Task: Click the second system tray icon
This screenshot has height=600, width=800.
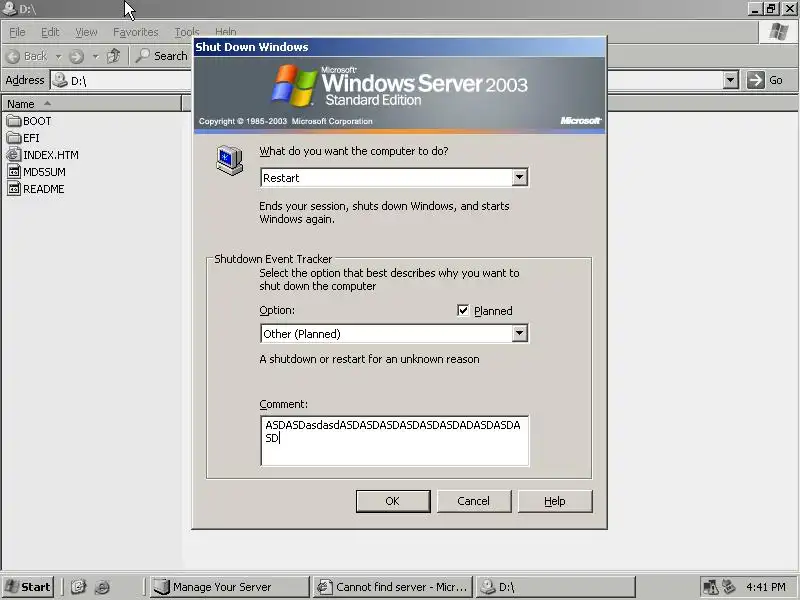Action: pyautogui.click(x=729, y=587)
